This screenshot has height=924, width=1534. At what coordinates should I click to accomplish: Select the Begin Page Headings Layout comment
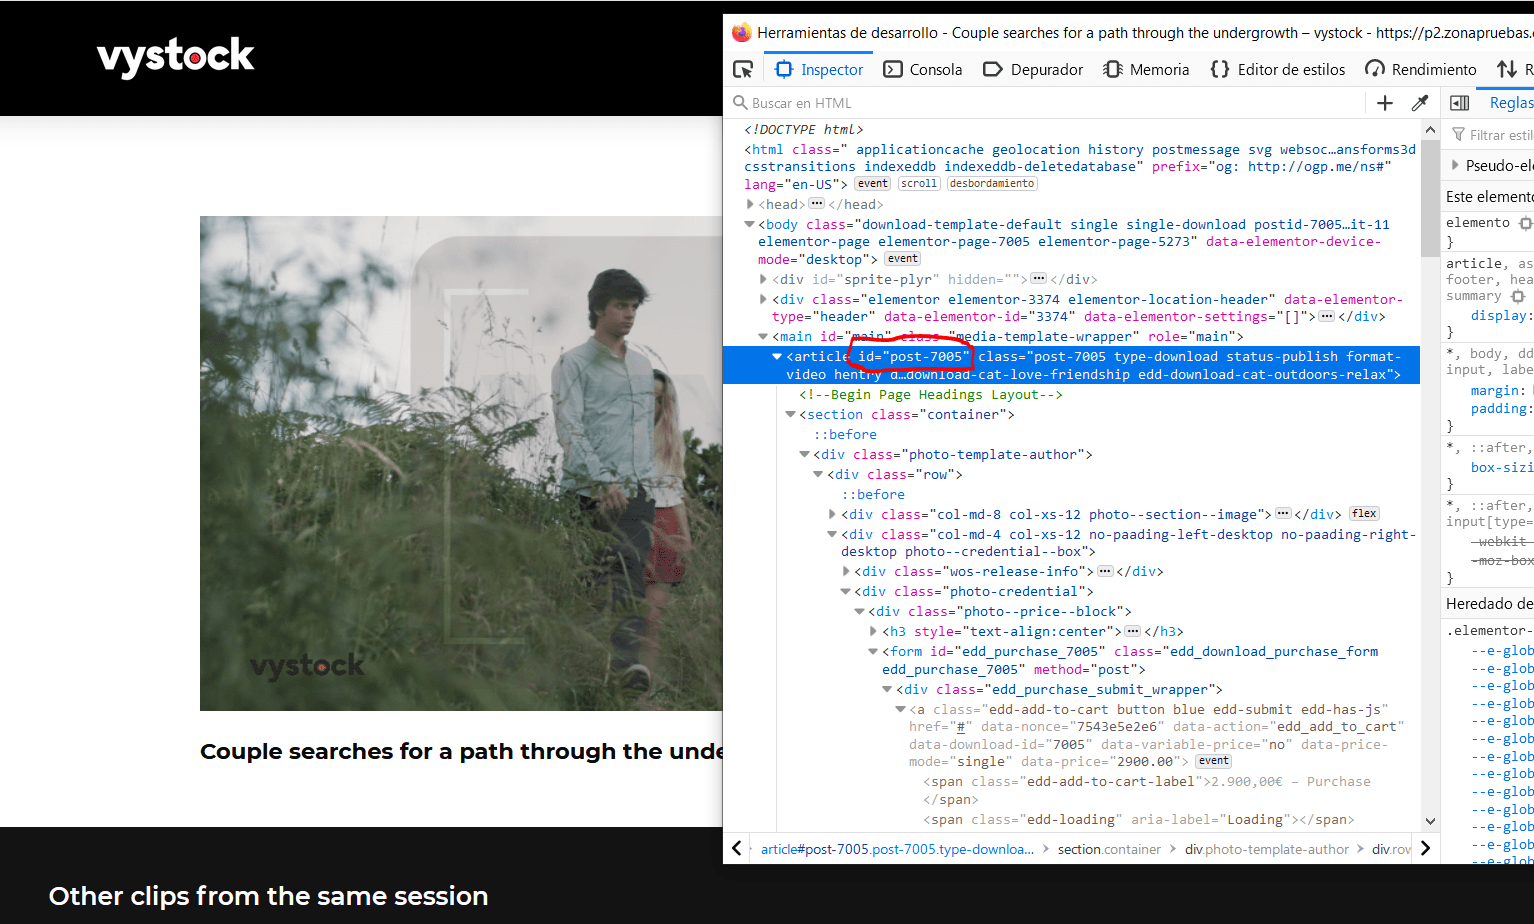(x=931, y=395)
